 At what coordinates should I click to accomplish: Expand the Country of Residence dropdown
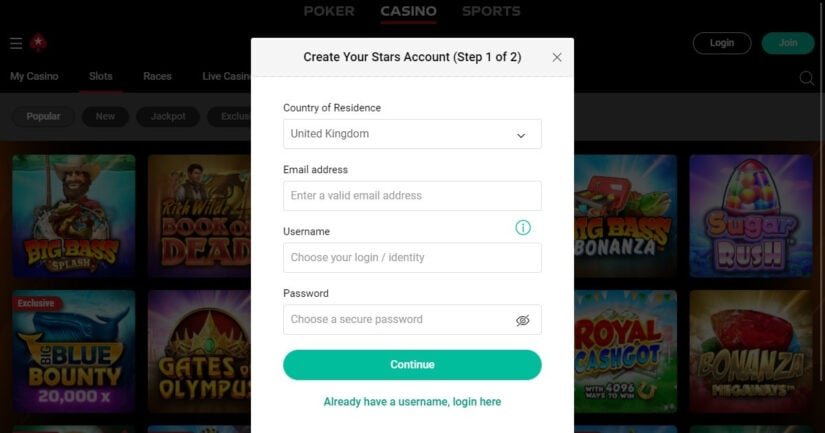click(x=412, y=134)
